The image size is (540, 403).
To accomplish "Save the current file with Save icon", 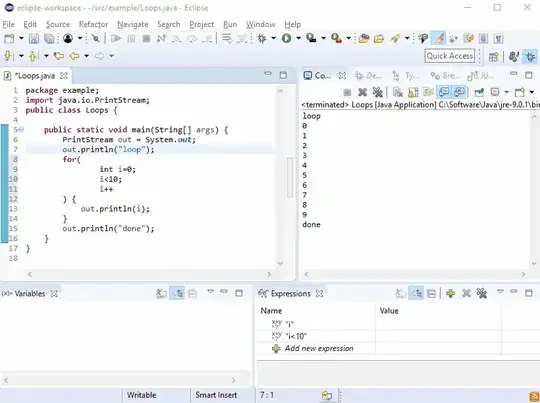I will 34,38.
